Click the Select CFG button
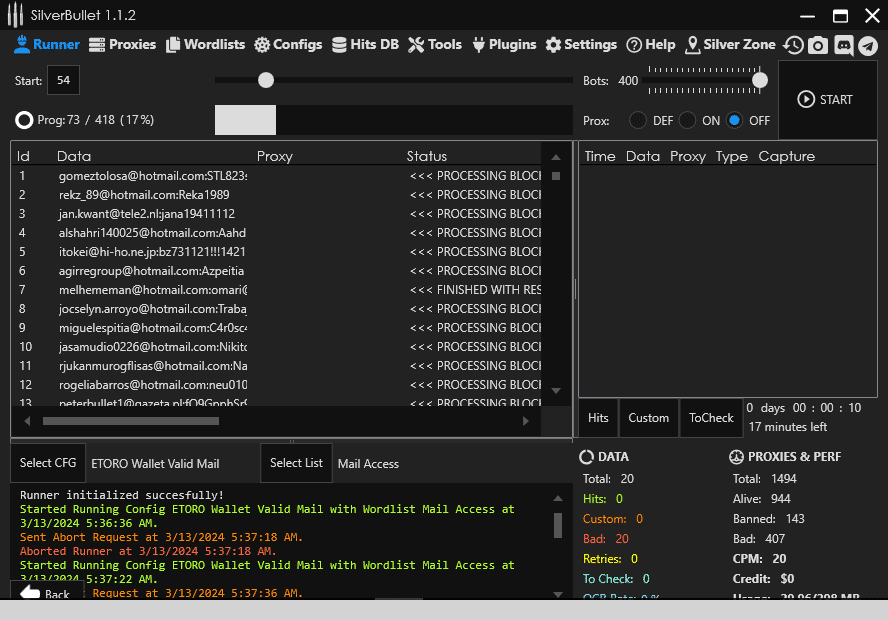Image resolution: width=888 pixels, height=620 pixels. 48,463
